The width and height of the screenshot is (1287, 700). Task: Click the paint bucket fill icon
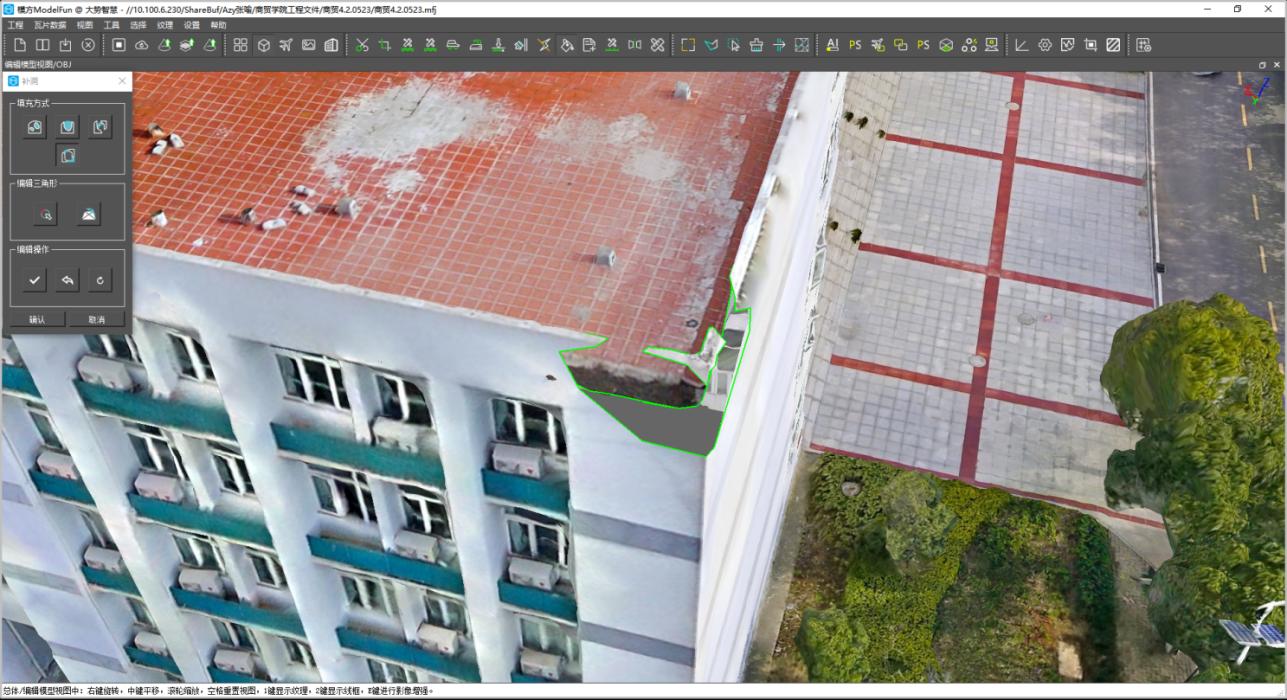(x=567, y=45)
